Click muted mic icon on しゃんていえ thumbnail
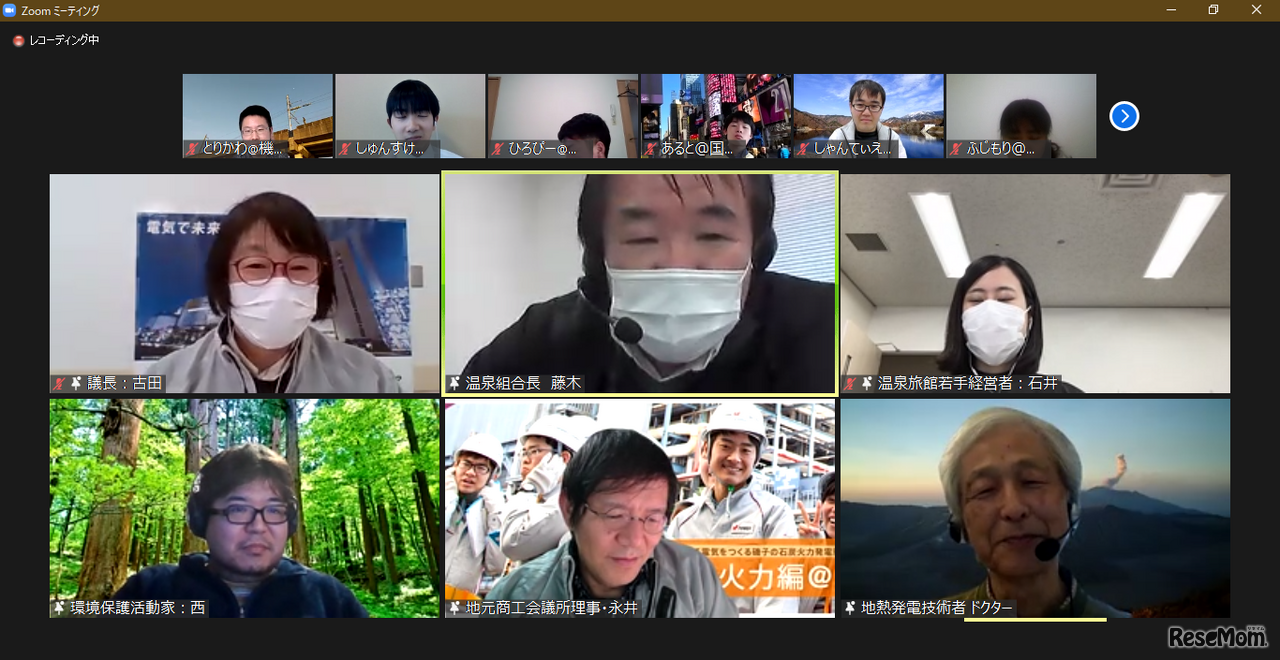 click(803, 149)
